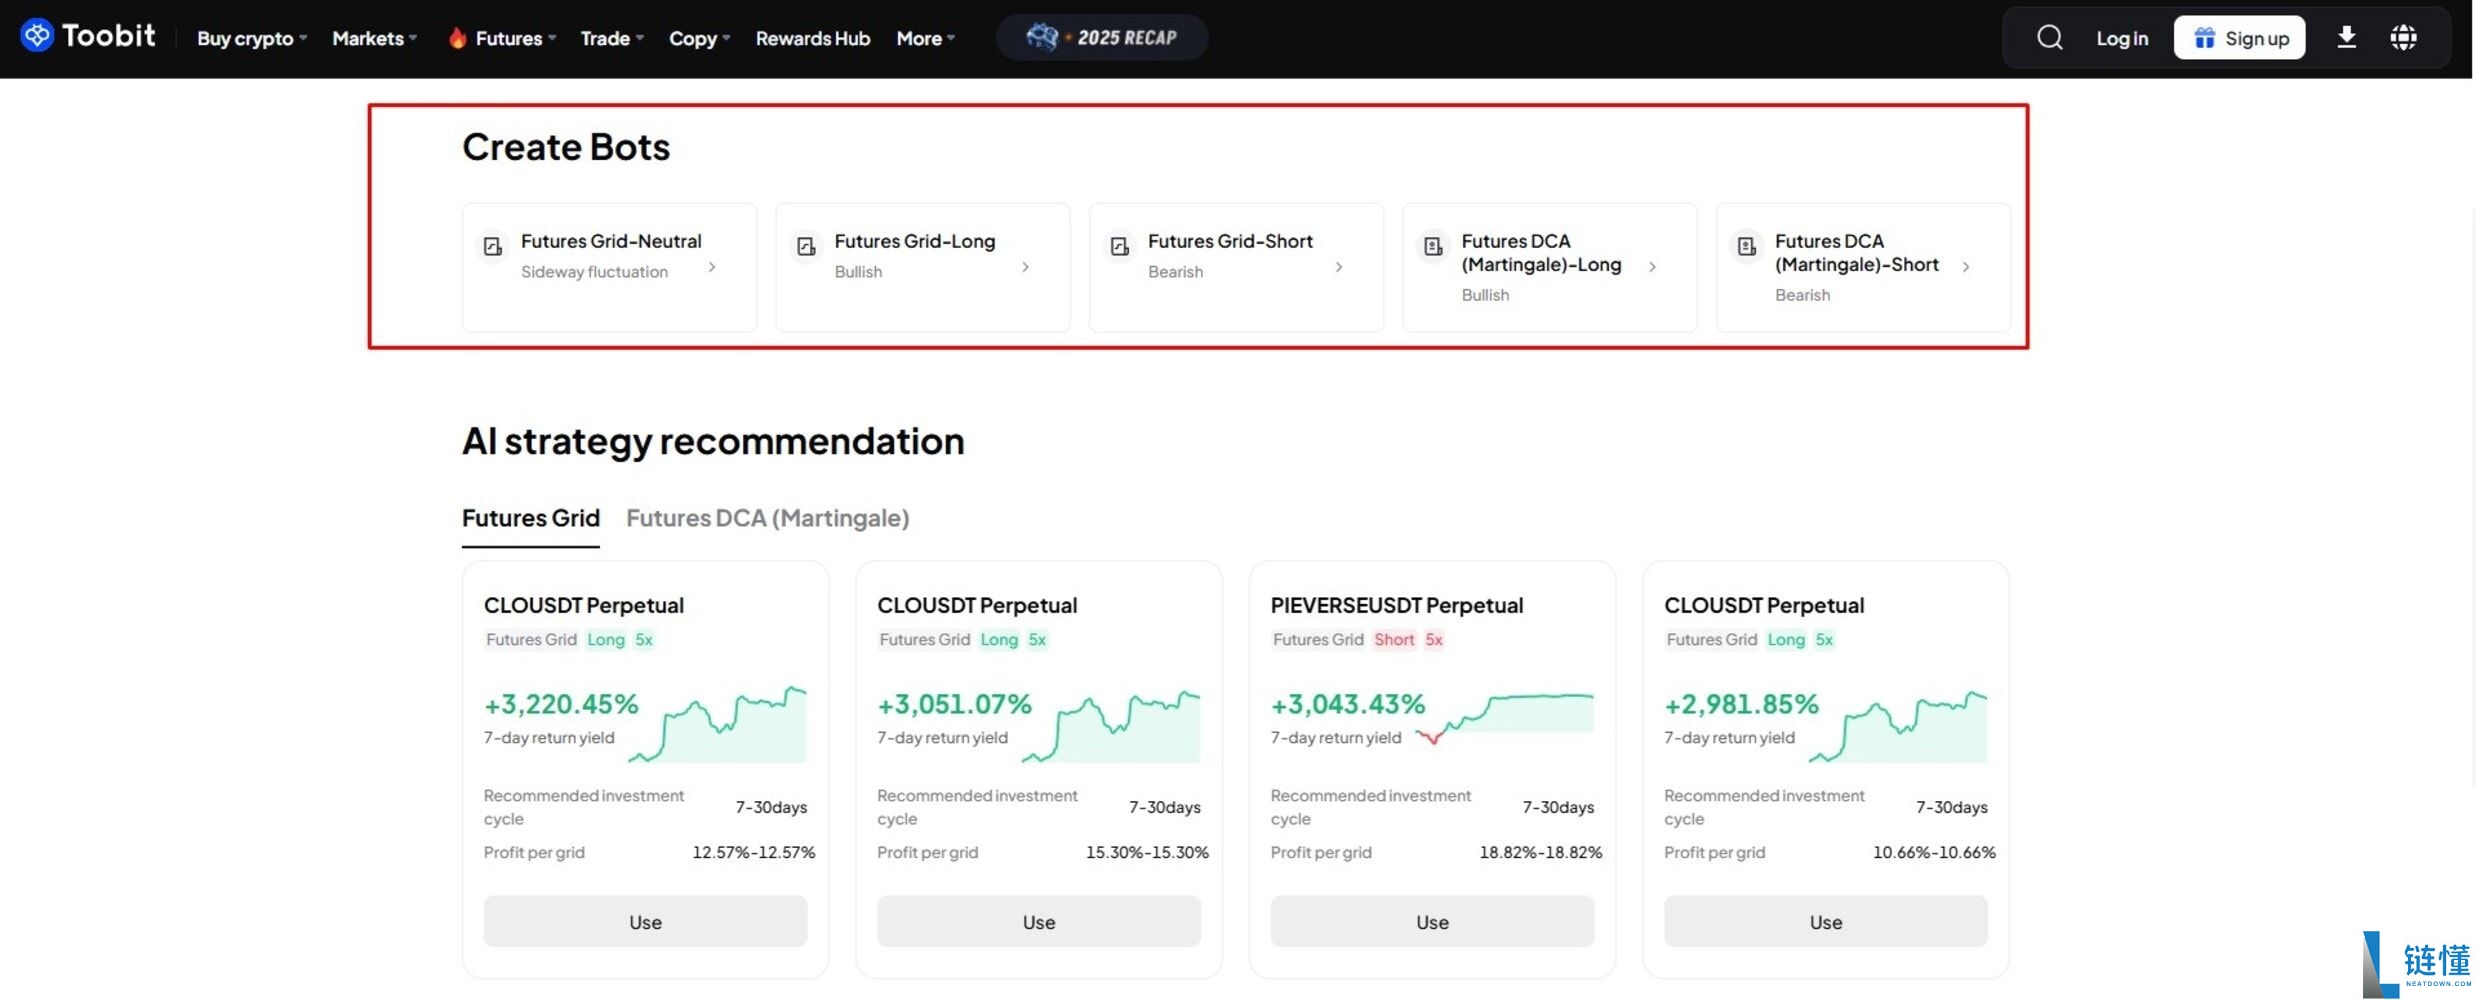This screenshot has width=2476, height=1000.
Task: Click the Futures Grid-Short bot icon
Action: (x=1120, y=246)
